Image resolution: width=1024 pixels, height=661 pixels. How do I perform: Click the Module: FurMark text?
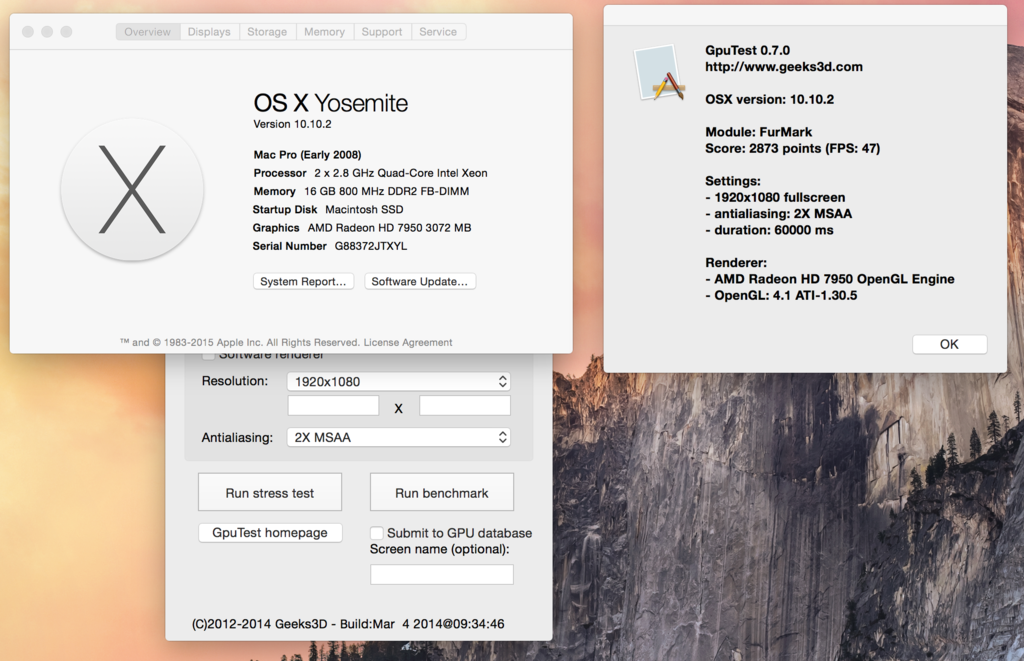[x=759, y=132]
